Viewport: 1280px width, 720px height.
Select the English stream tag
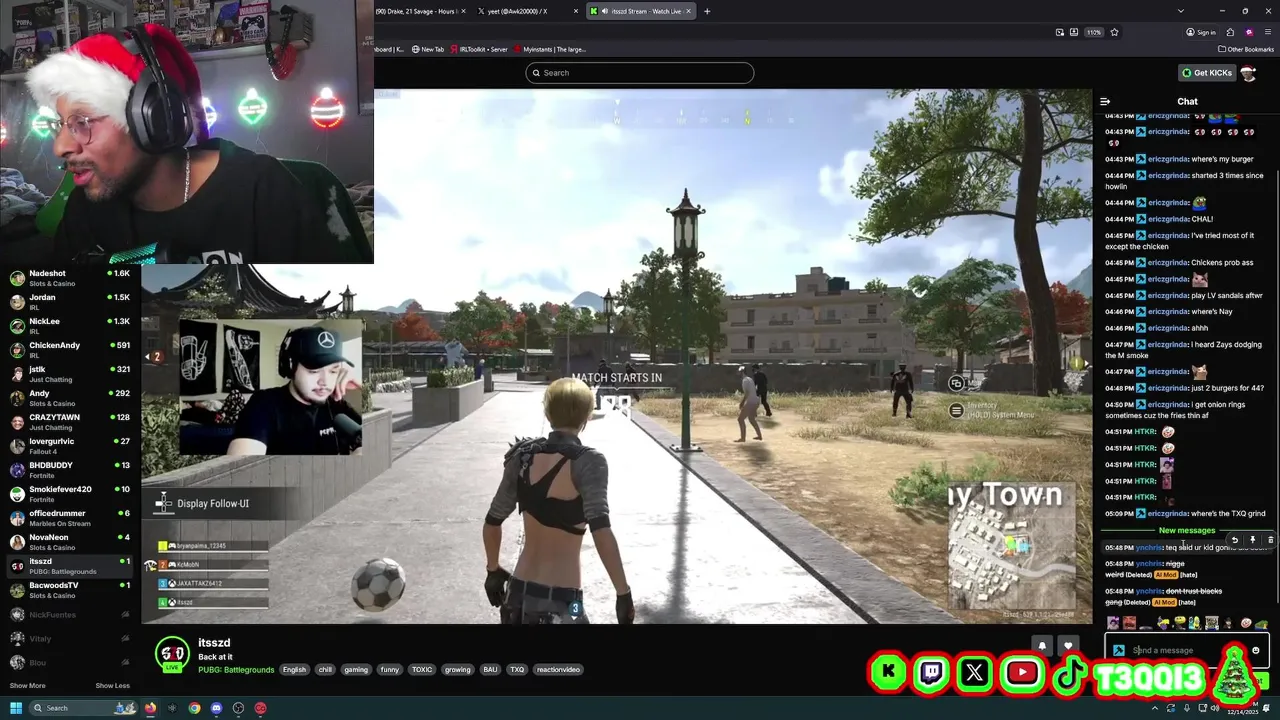coord(294,670)
